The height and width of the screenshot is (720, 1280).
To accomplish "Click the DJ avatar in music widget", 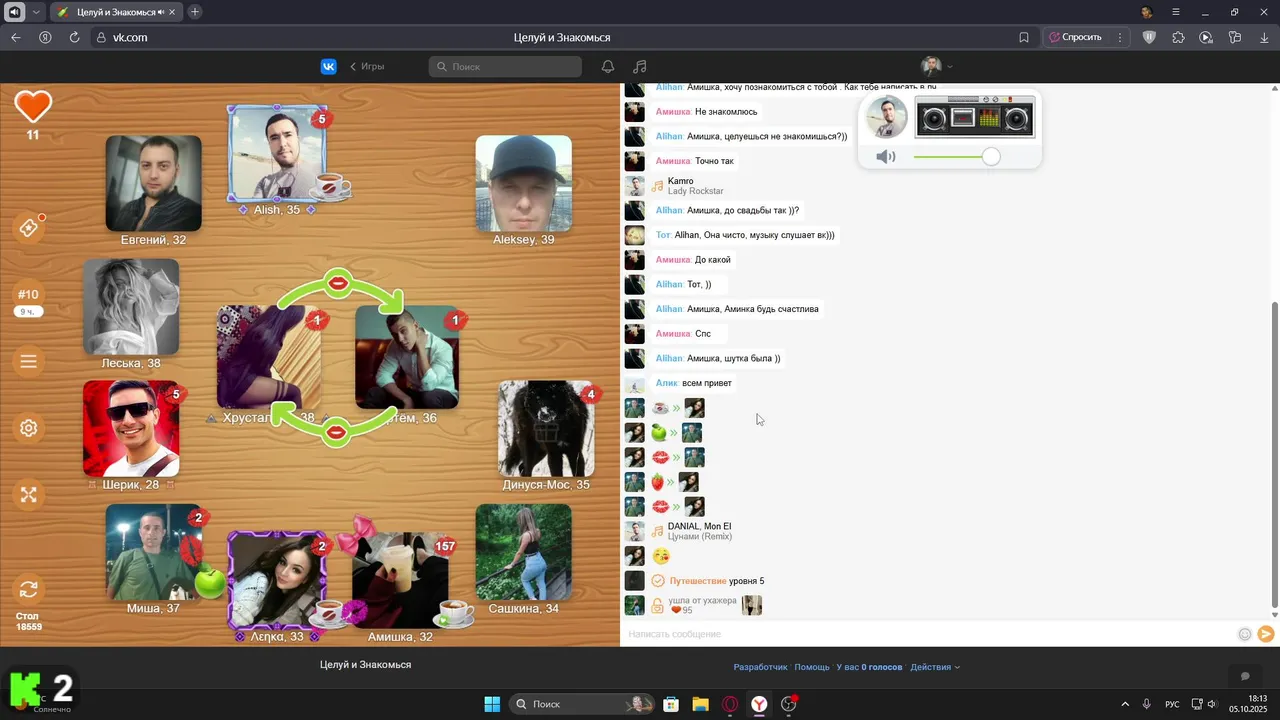I will [886, 118].
